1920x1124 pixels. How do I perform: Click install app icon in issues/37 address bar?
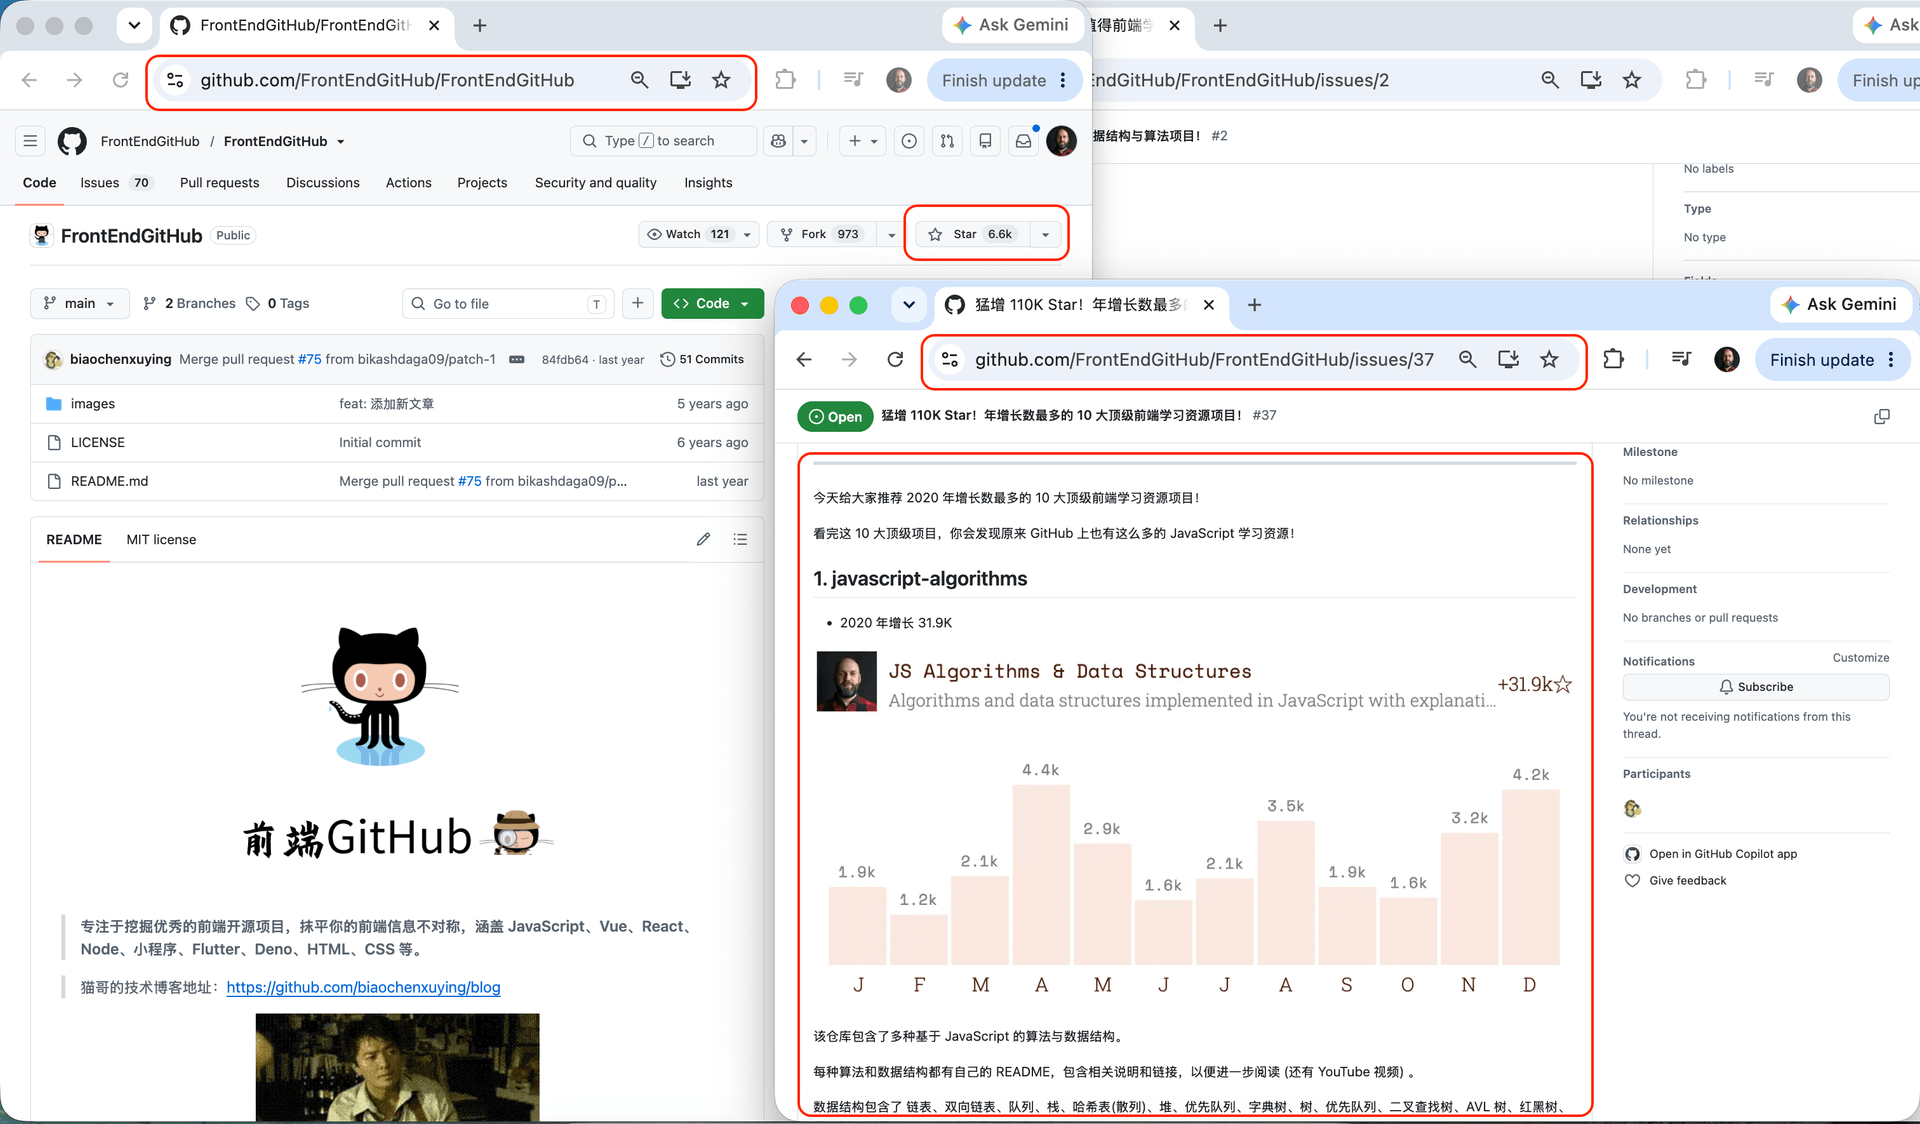1508,360
